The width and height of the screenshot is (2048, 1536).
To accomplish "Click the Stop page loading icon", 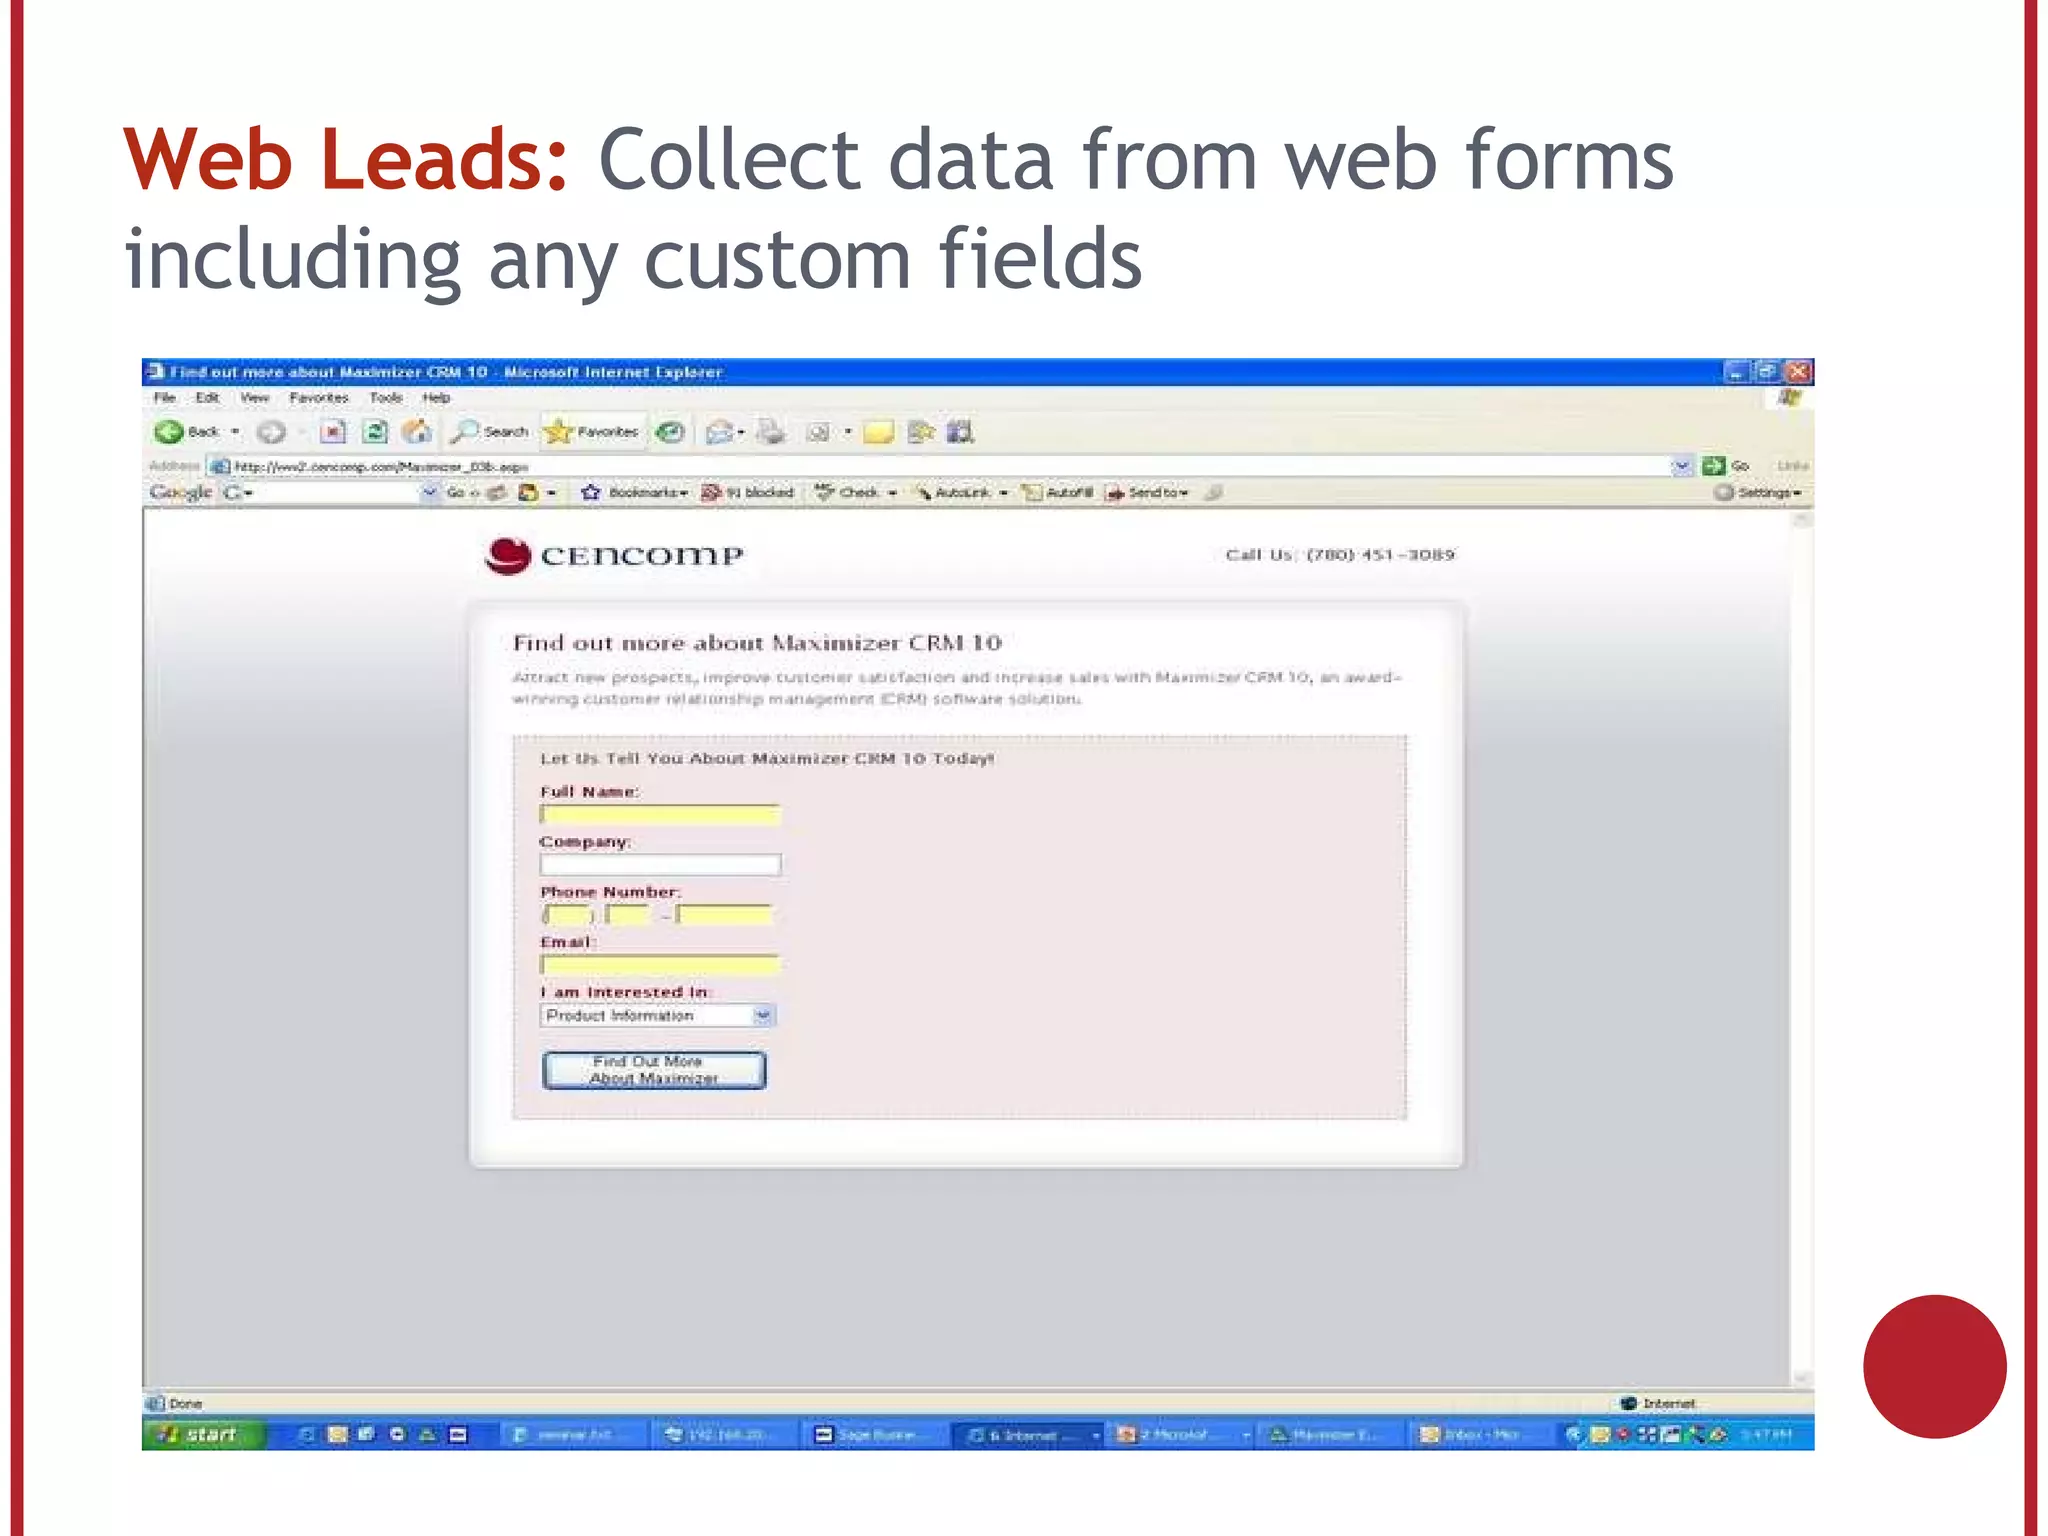I will tap(333, 432).
